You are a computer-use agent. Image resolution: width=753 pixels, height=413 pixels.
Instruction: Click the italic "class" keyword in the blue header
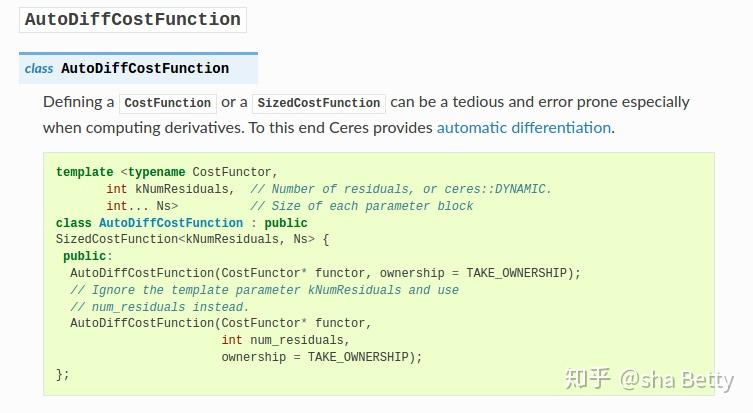[39, 69]
